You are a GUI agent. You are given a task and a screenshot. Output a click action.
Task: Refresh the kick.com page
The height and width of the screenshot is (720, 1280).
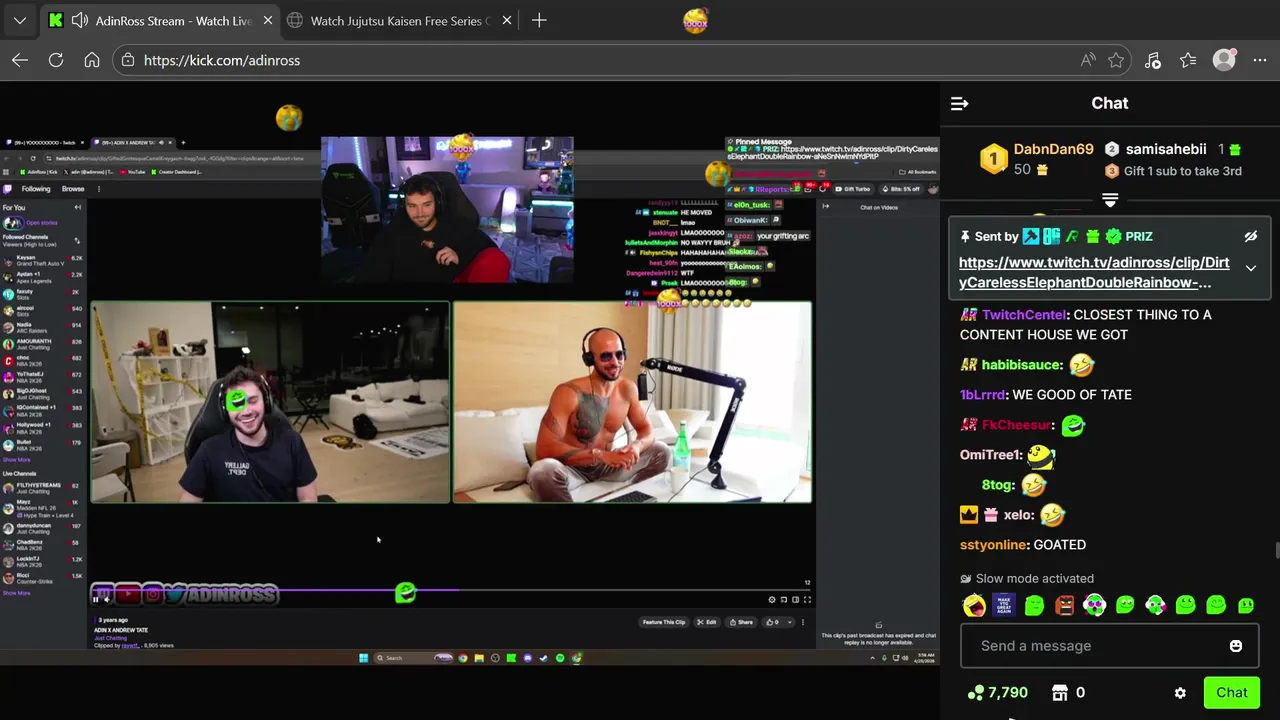56,60
